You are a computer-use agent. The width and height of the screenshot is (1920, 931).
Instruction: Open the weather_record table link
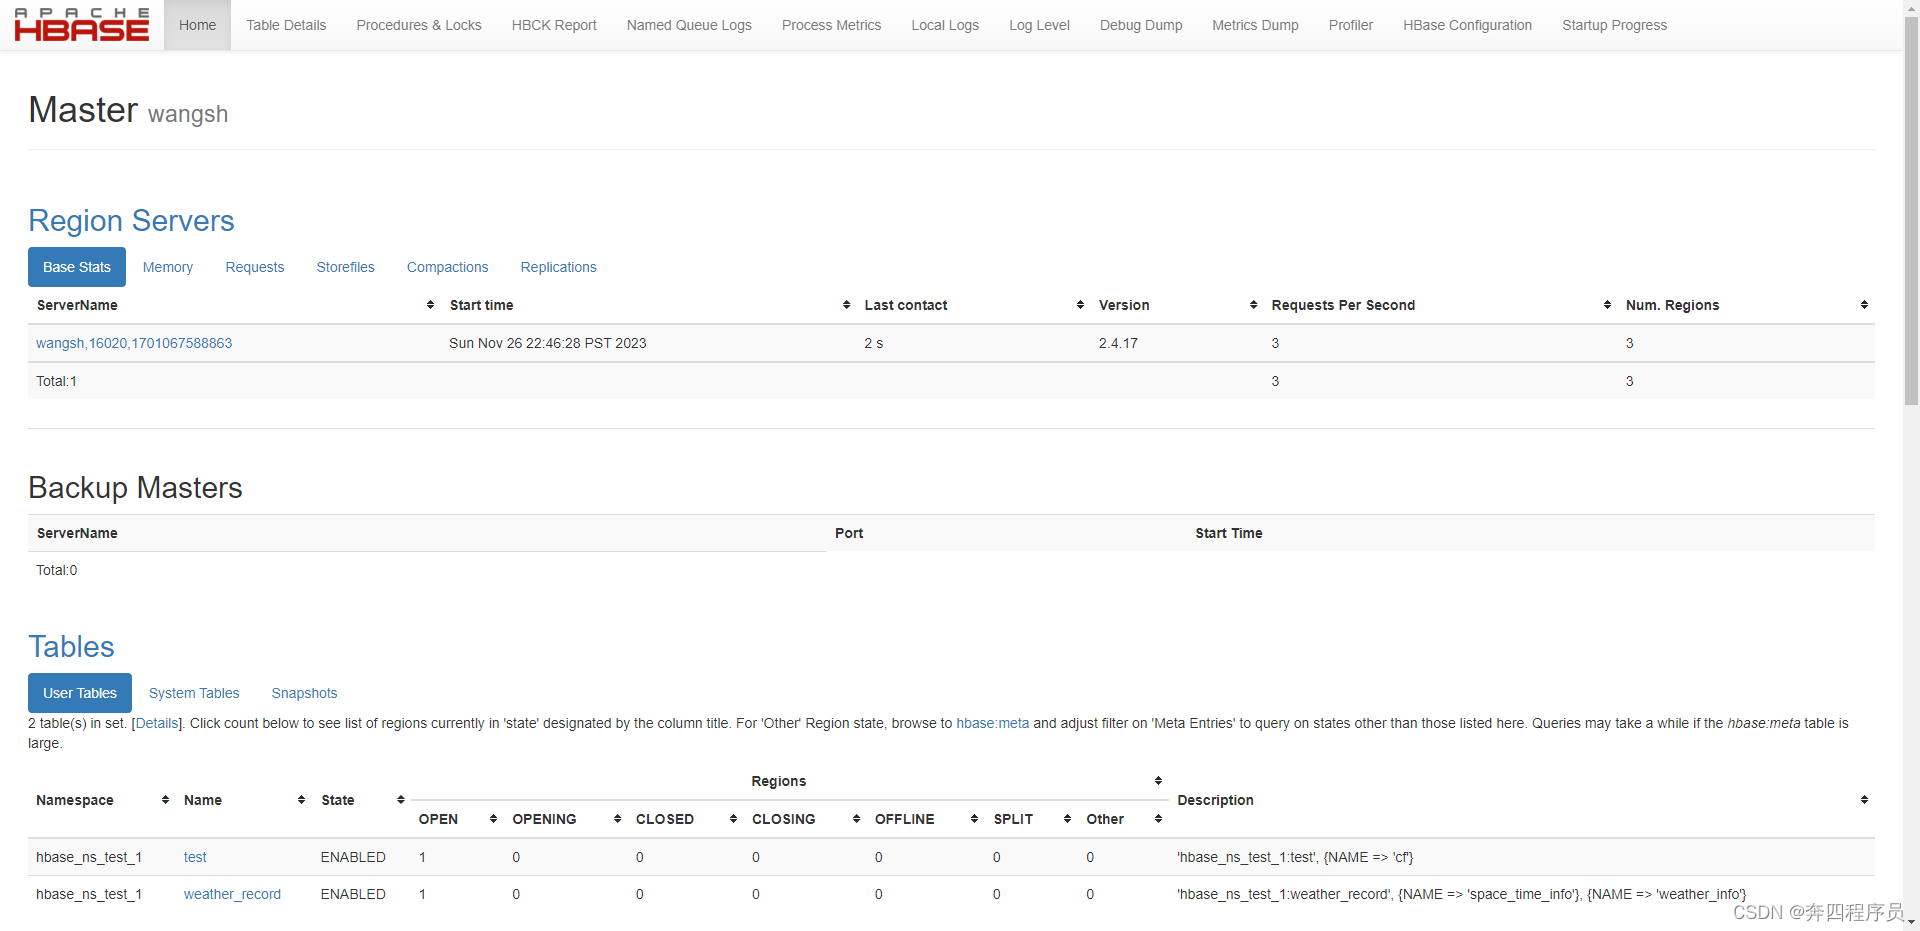[232, 894]
